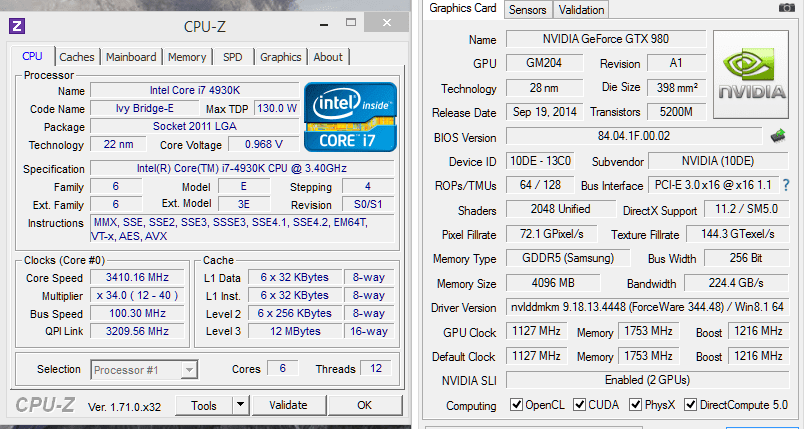Toggle the CUDA checkbox
This screenshot has height=429, width=805.
pos(580,404)
